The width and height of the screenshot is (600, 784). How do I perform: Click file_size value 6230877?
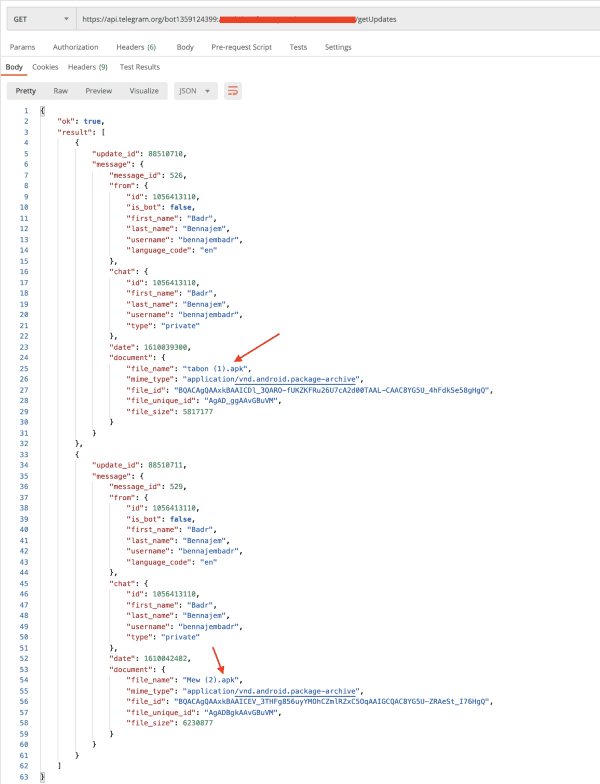pyautogui.click(x=198, y=723)
